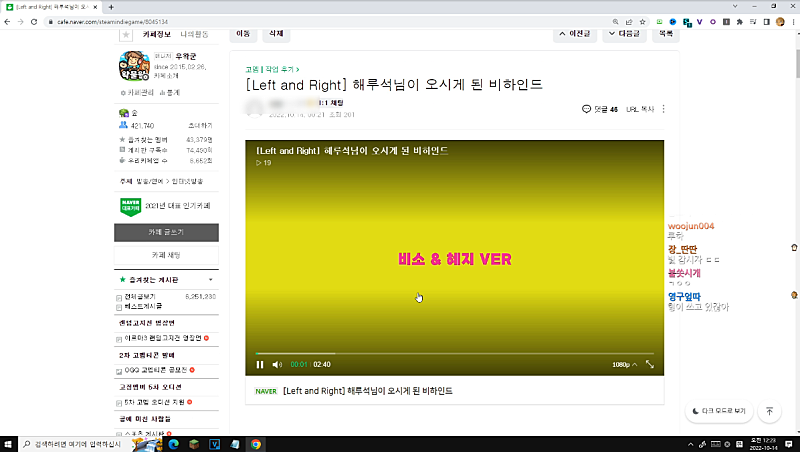Open the NAVER video link below the player
800x452 pixels.
coord(367,391)
